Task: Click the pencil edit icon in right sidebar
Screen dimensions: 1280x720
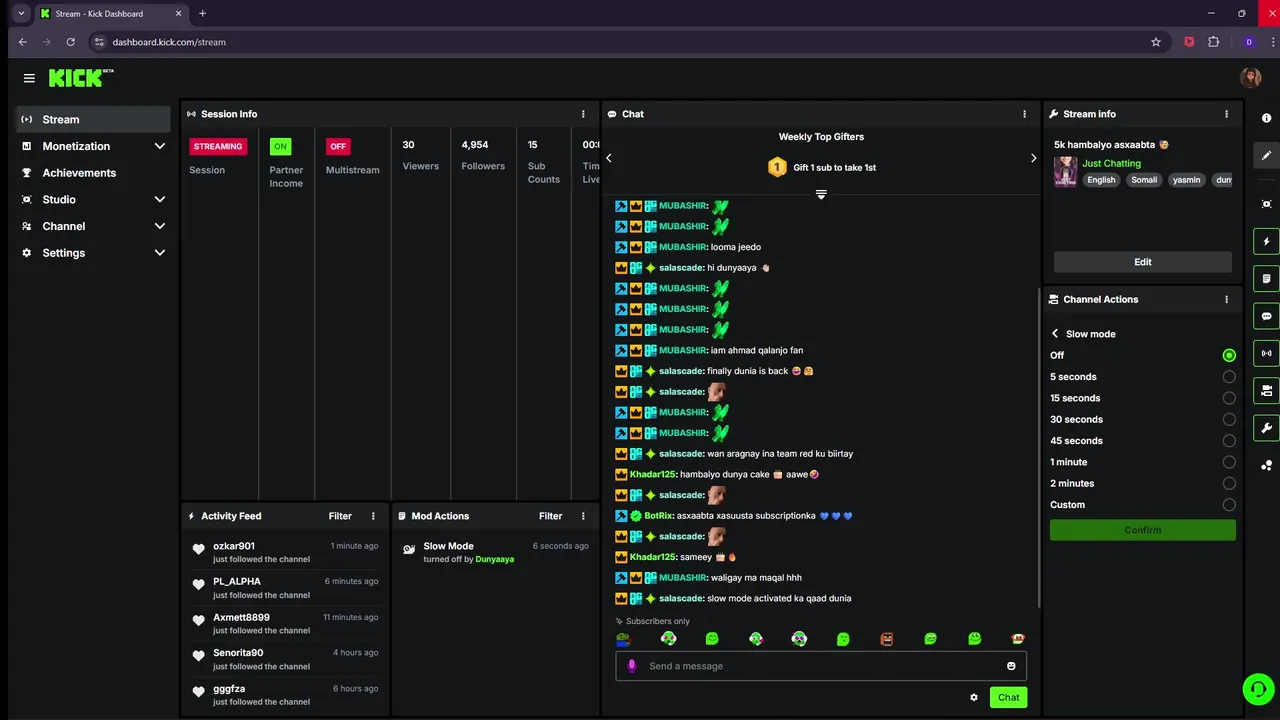Action: pyautogui.click(x=1266, y=155)
